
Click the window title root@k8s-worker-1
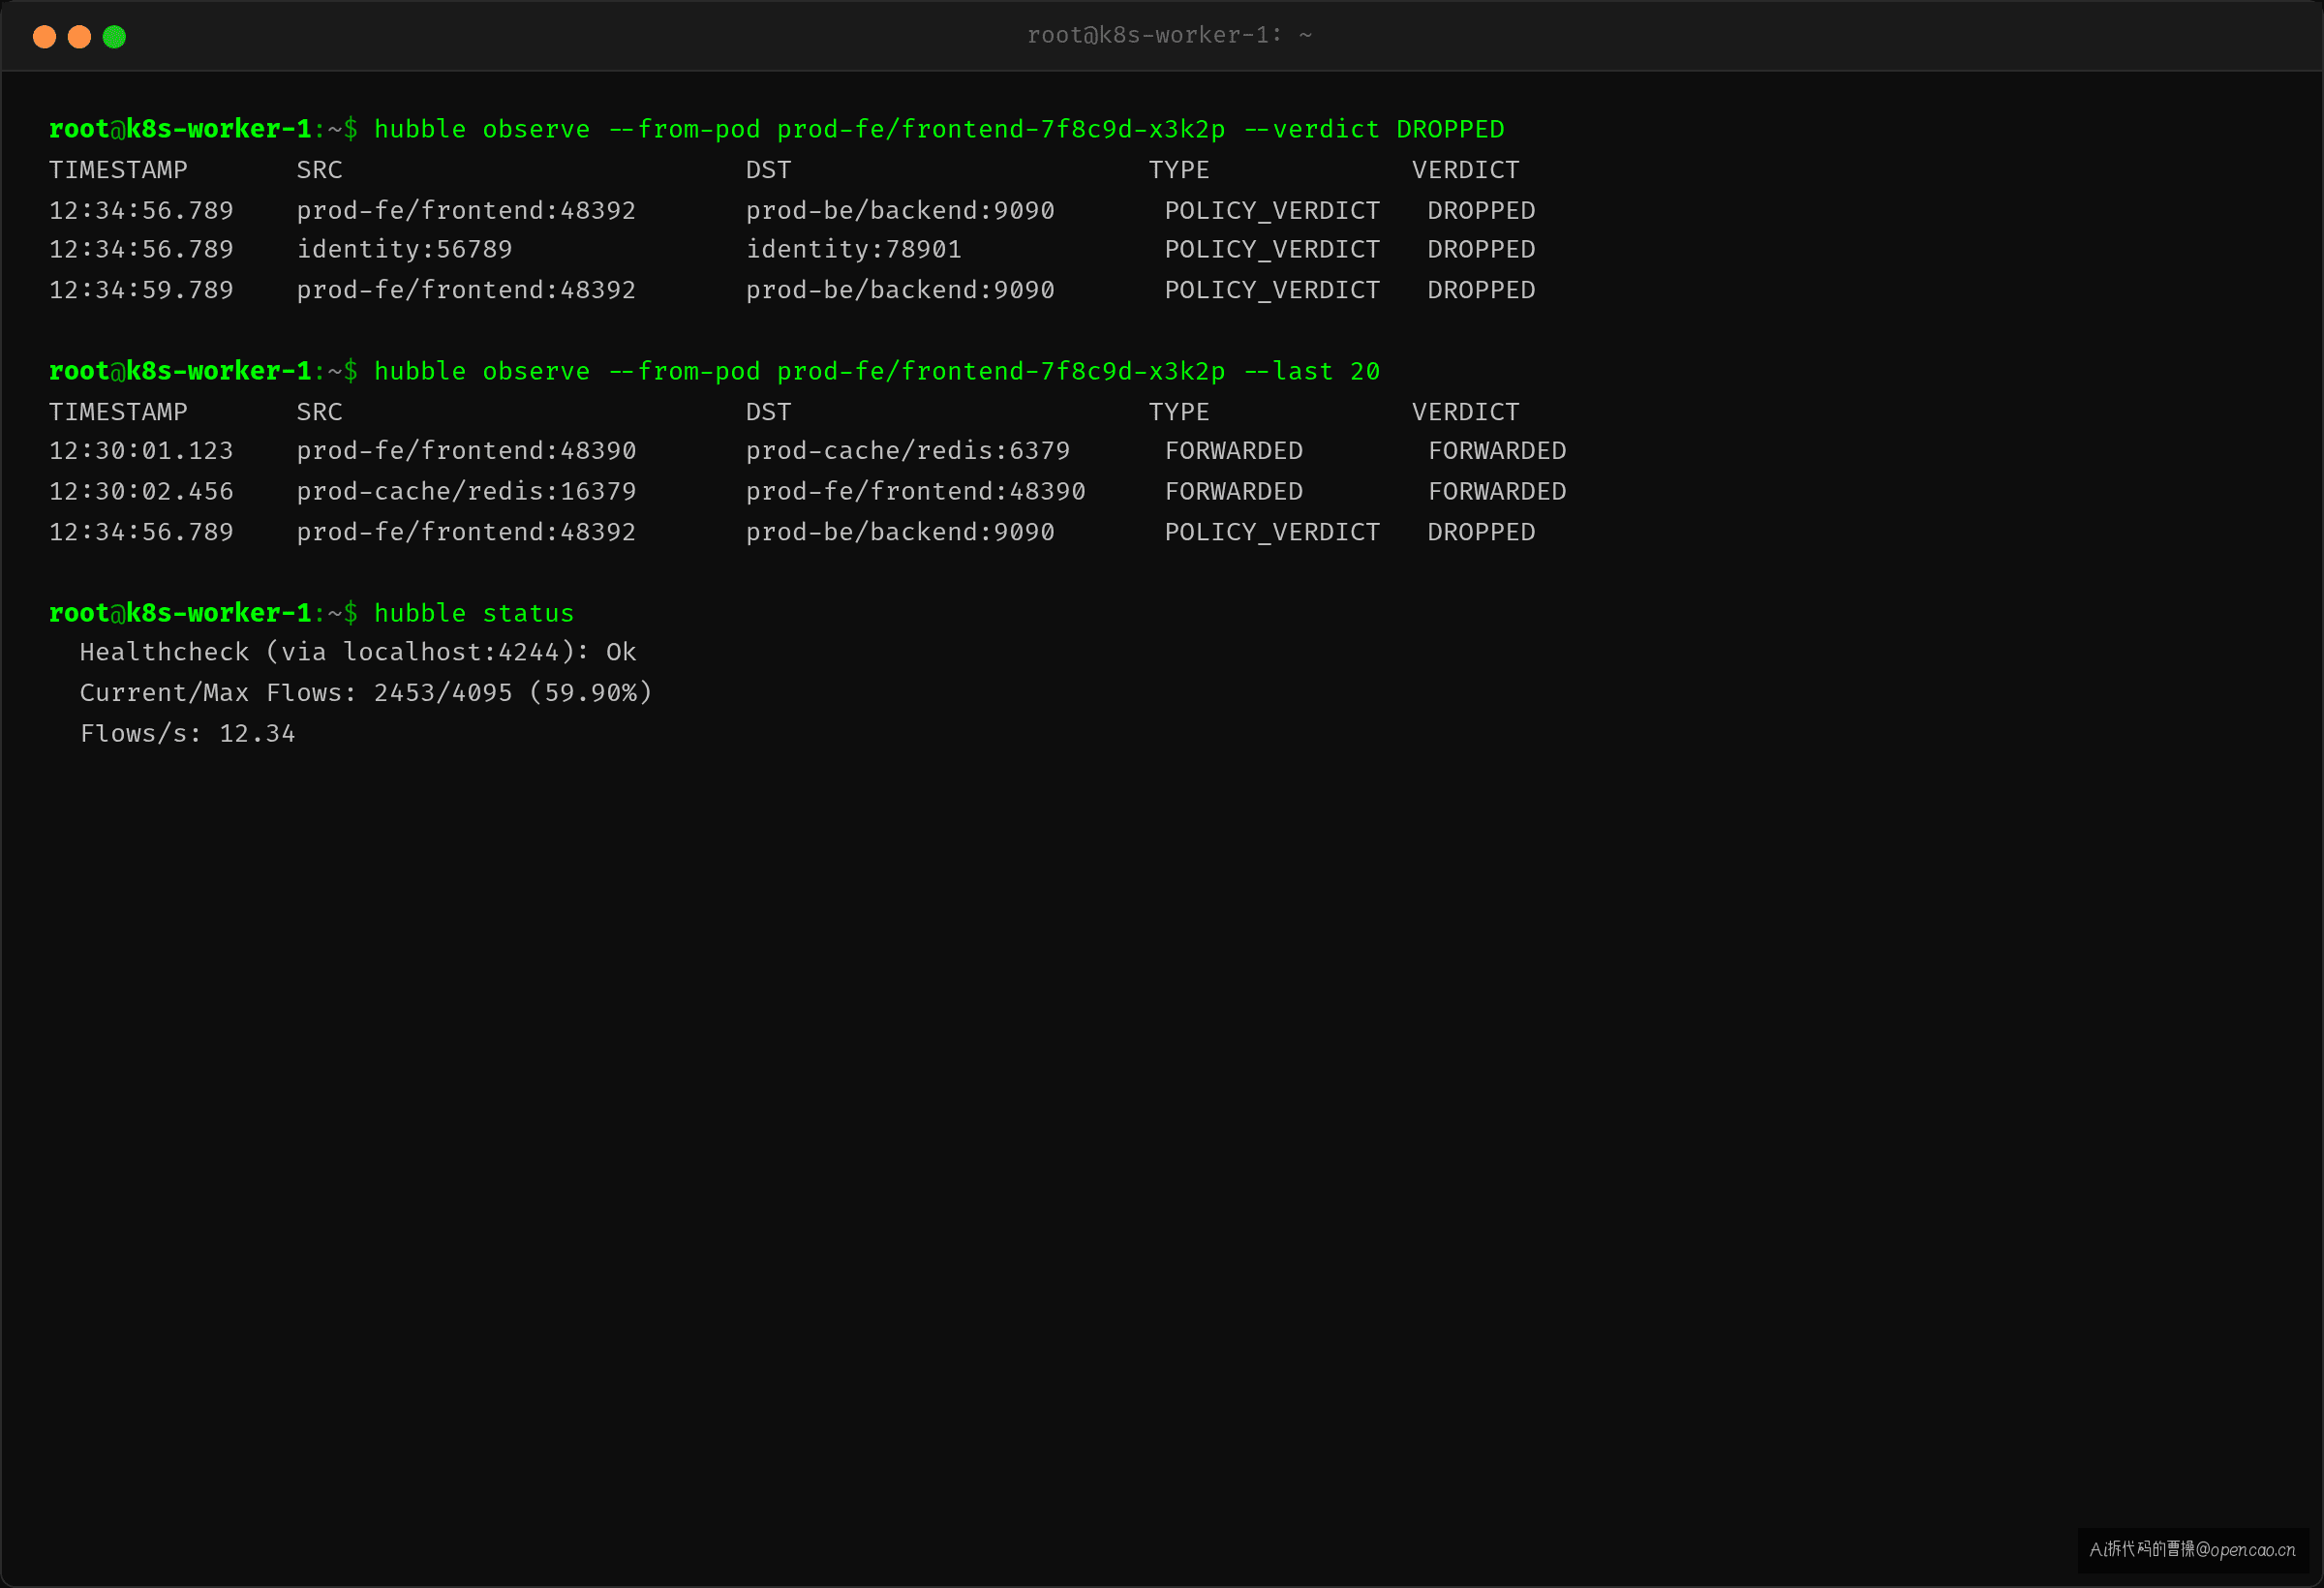pyautogui.click(x=1169, y=35)
